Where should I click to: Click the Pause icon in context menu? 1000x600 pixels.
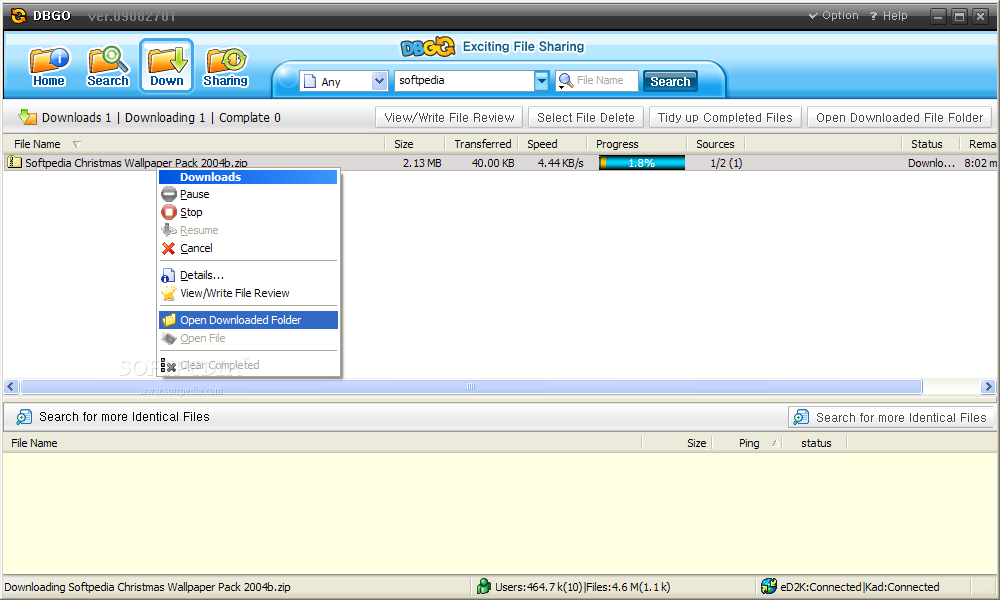click(x=168, y=194)
